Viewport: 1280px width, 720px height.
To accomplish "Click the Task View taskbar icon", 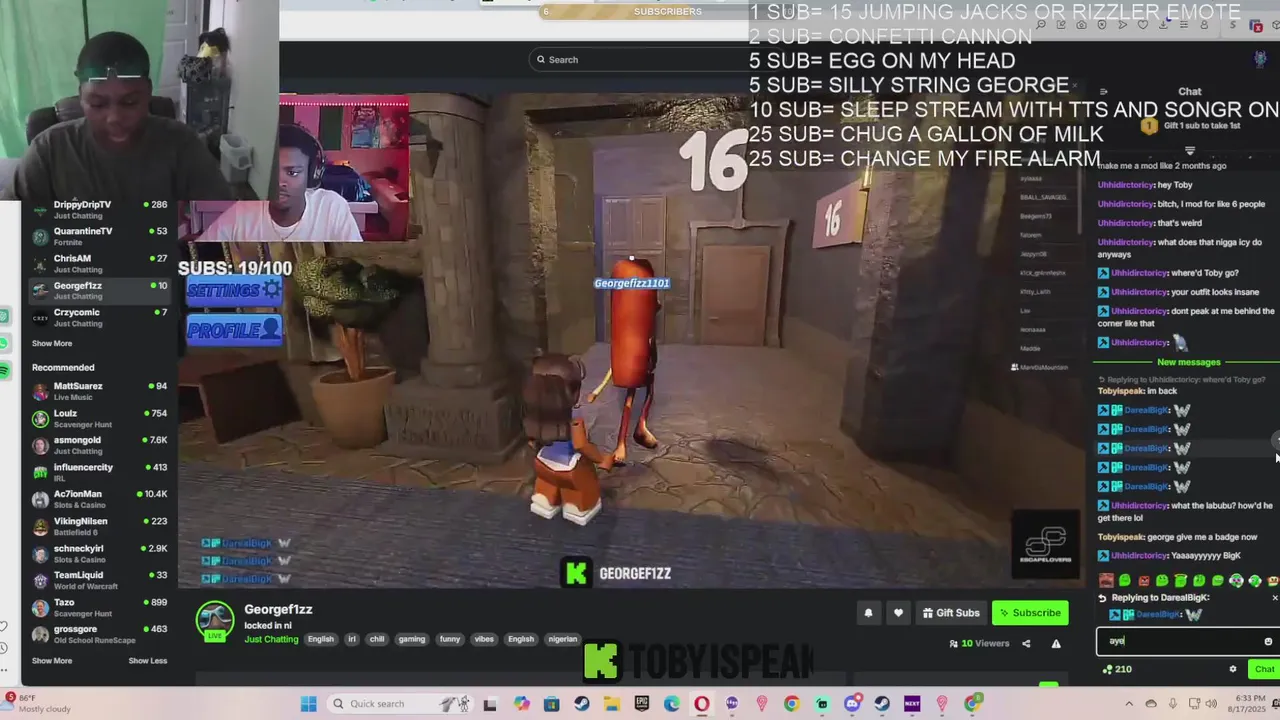I will coord(490,704).
